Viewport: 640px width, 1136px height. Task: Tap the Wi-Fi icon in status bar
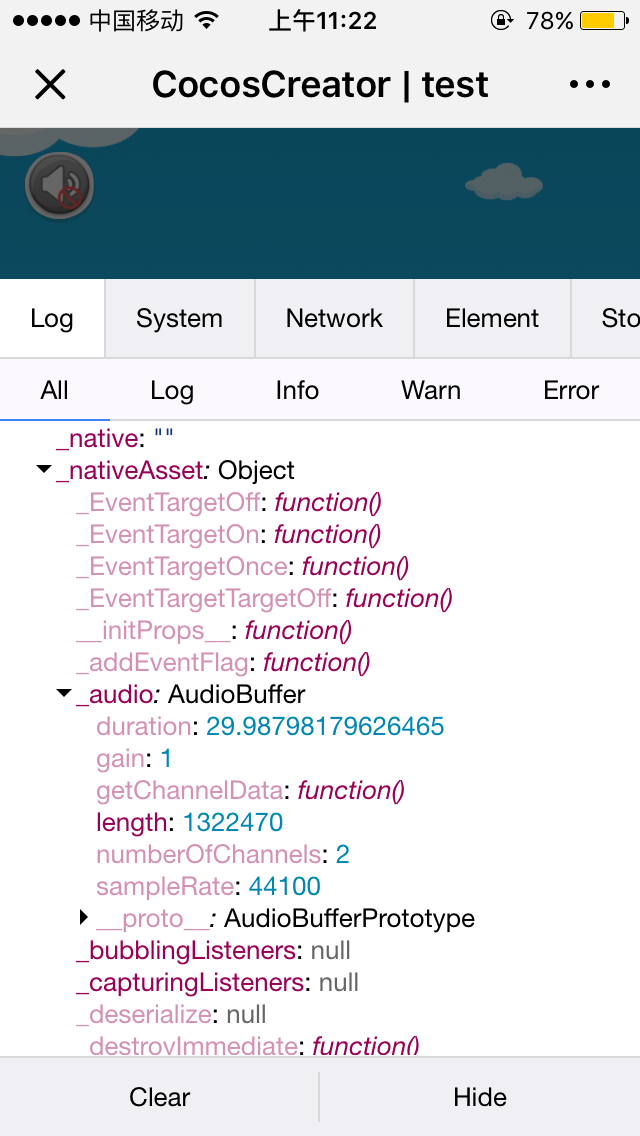[x=207, y=21]
